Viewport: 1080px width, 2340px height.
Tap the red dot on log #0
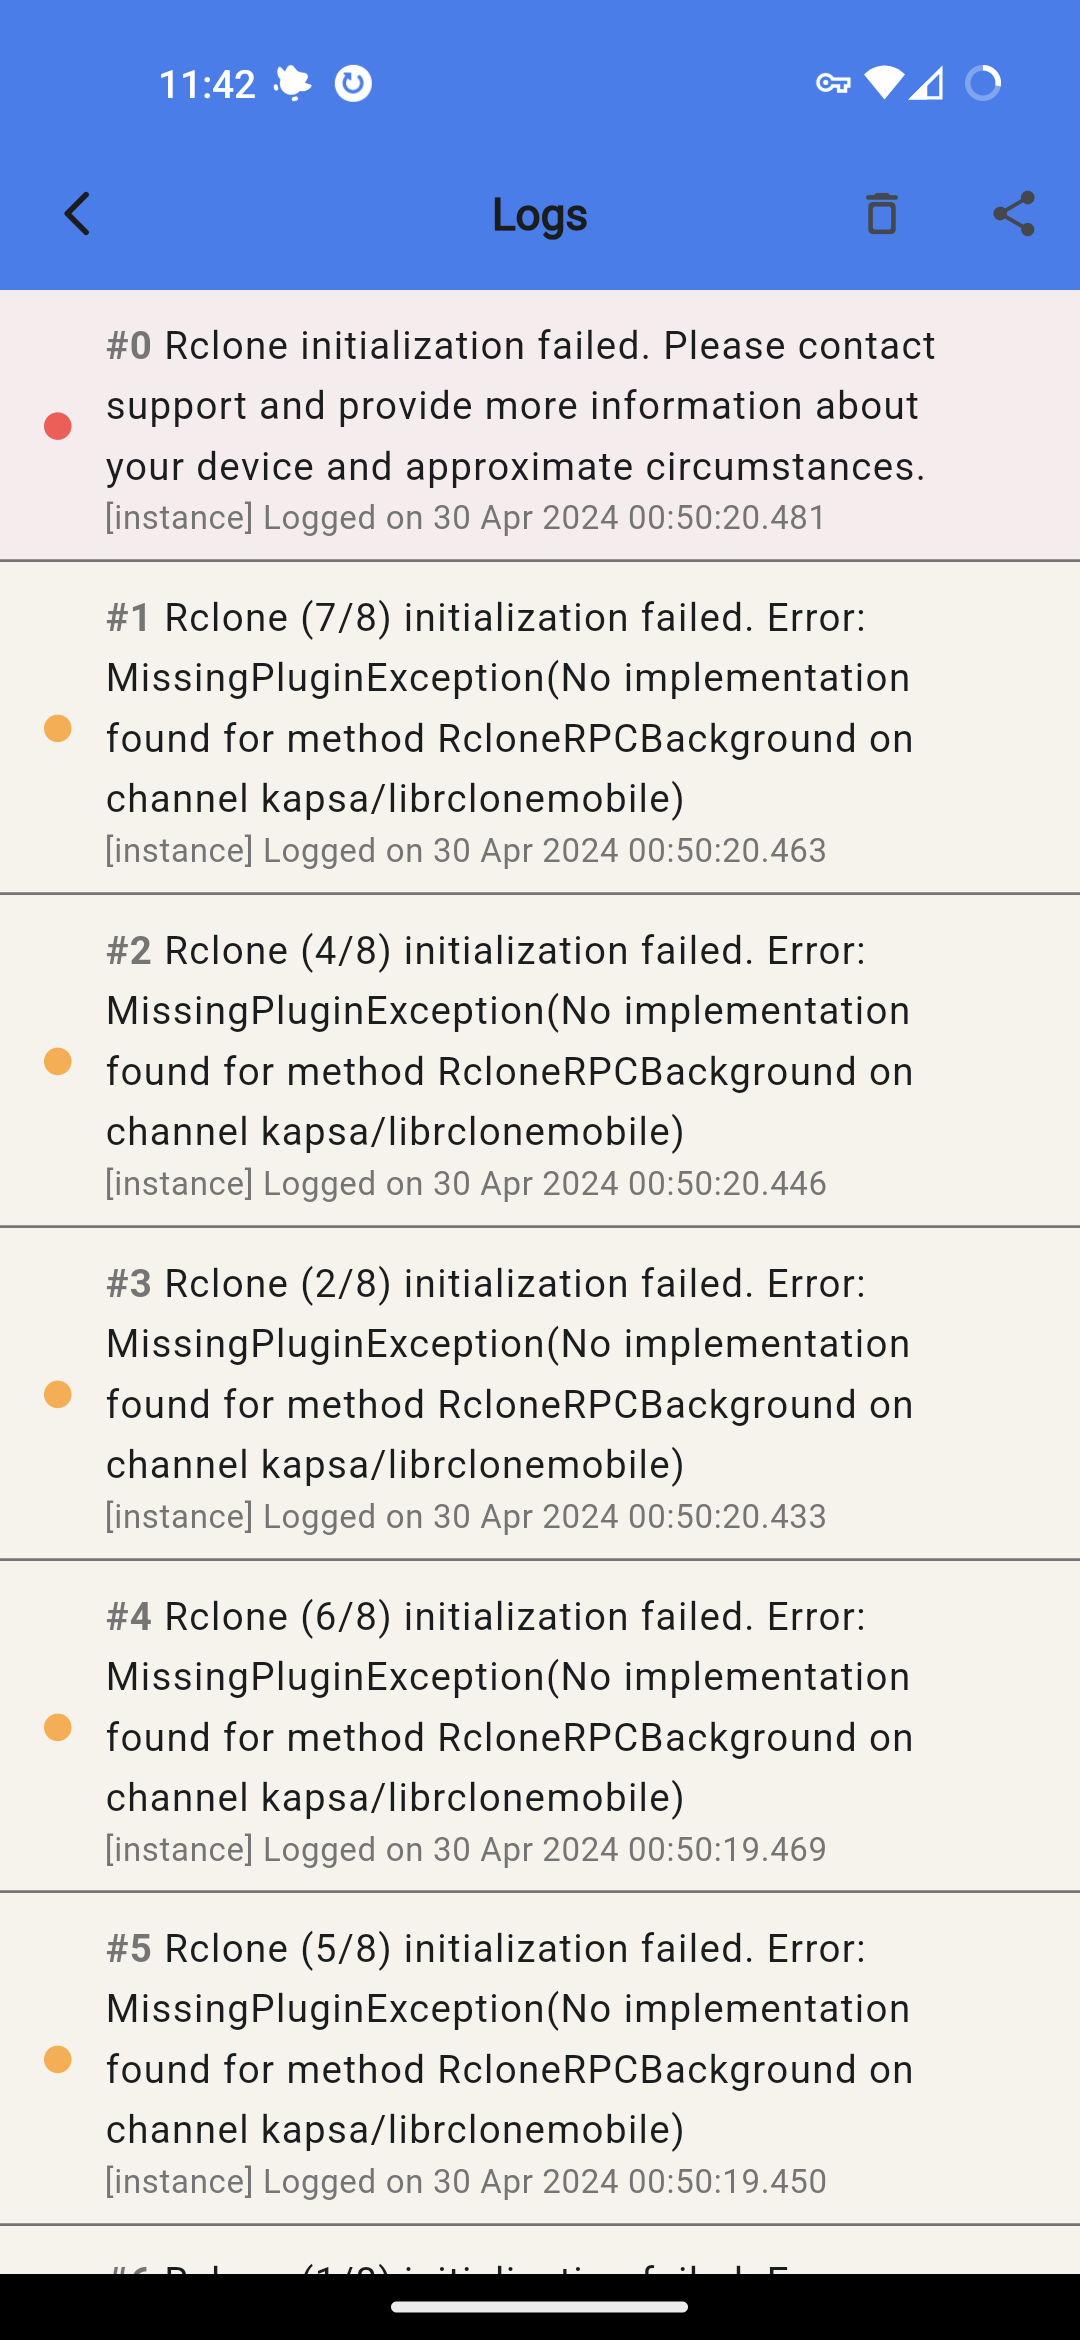58,426
